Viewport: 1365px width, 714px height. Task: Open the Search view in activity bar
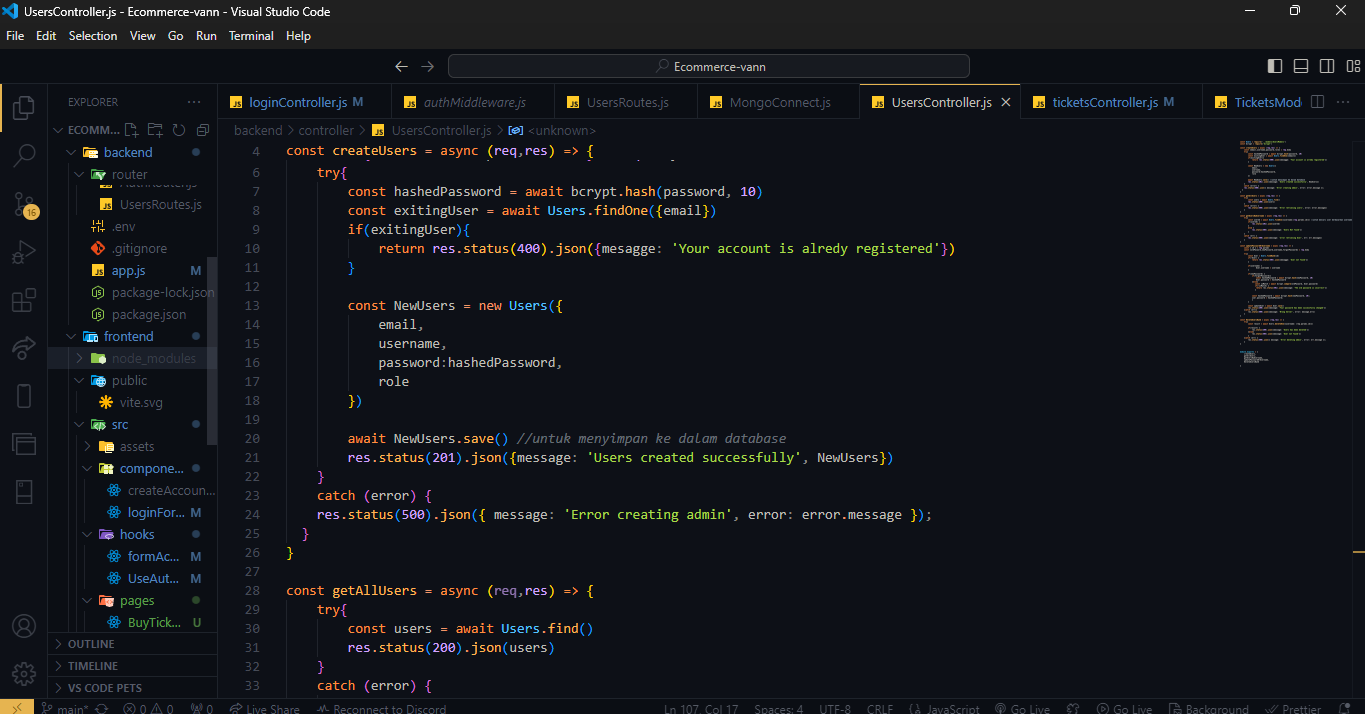(x=24, y=155)
